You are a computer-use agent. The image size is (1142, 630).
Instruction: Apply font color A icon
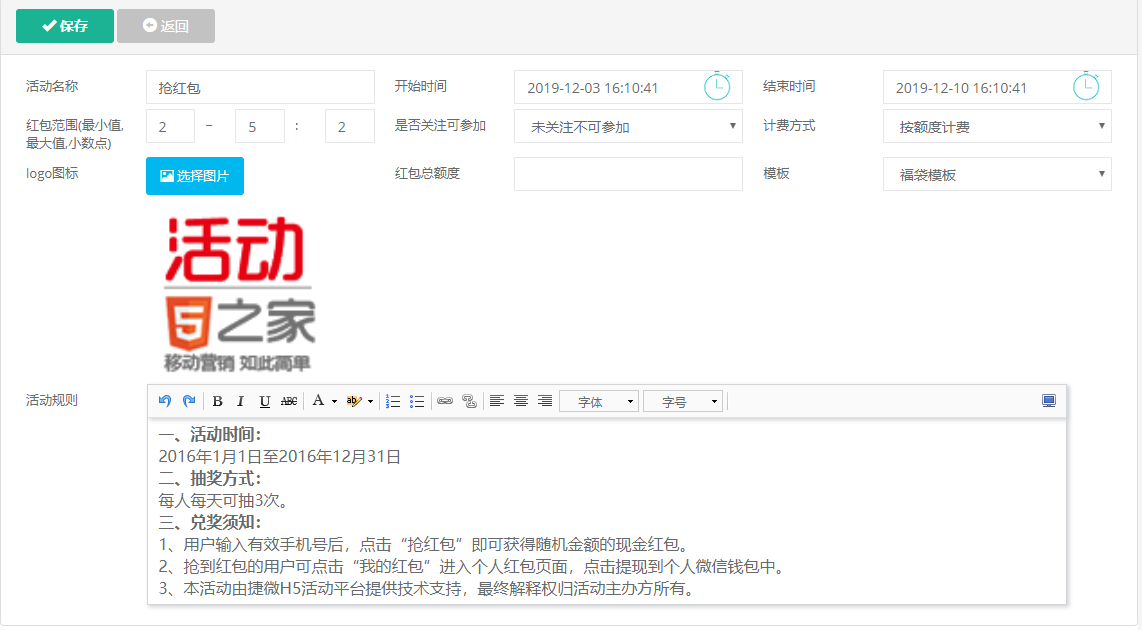[318, 401]
